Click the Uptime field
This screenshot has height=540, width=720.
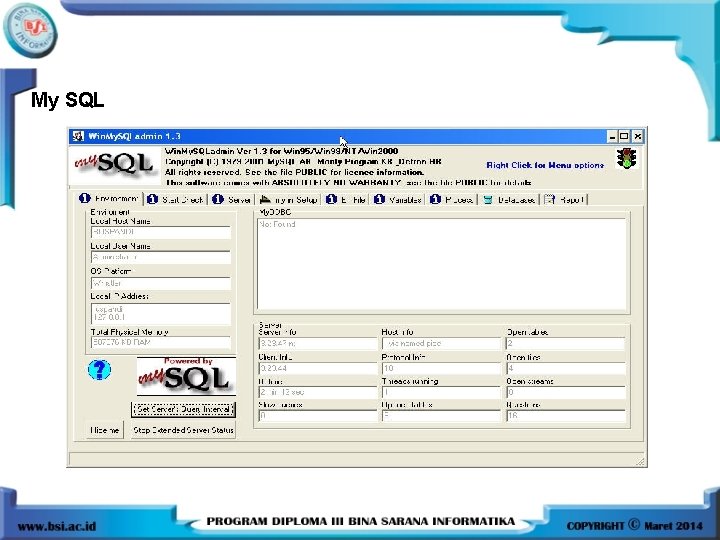click(318, 393)
